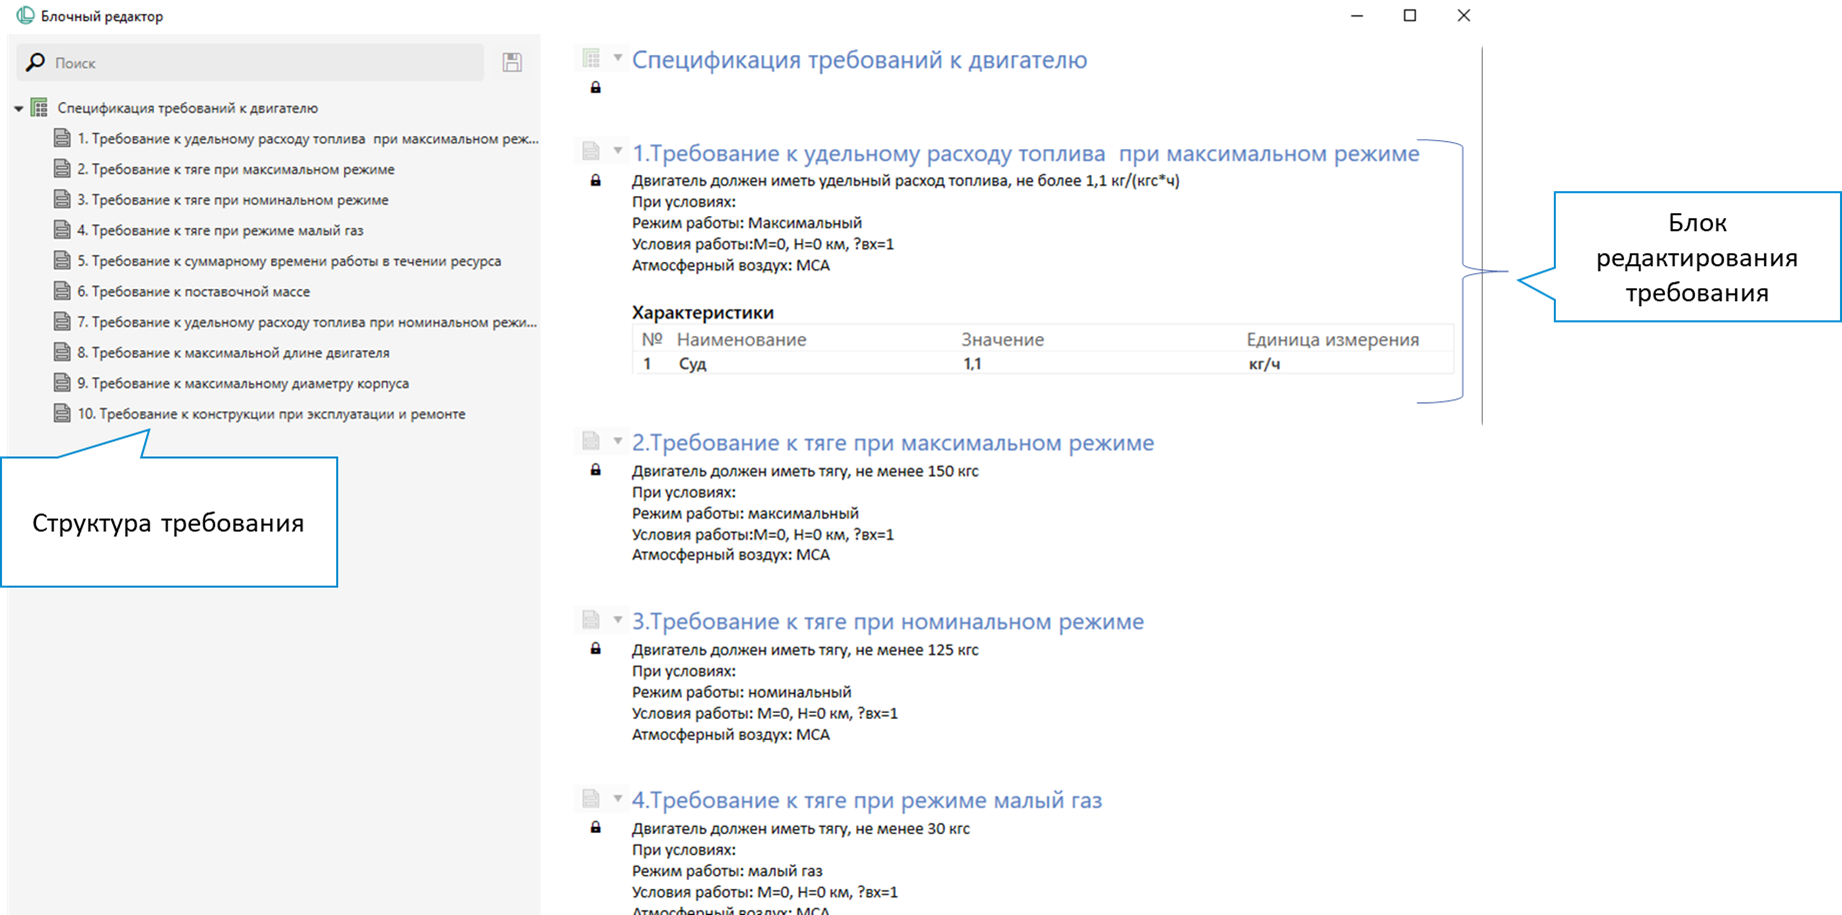
Task: Click the value cell 1,1 in characteristics table
Action: point(973,364)
